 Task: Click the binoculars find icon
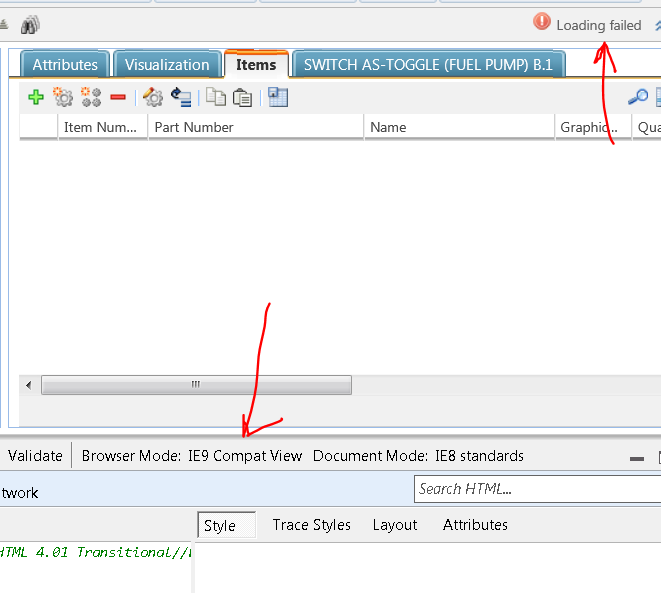[x=30, y=25]
